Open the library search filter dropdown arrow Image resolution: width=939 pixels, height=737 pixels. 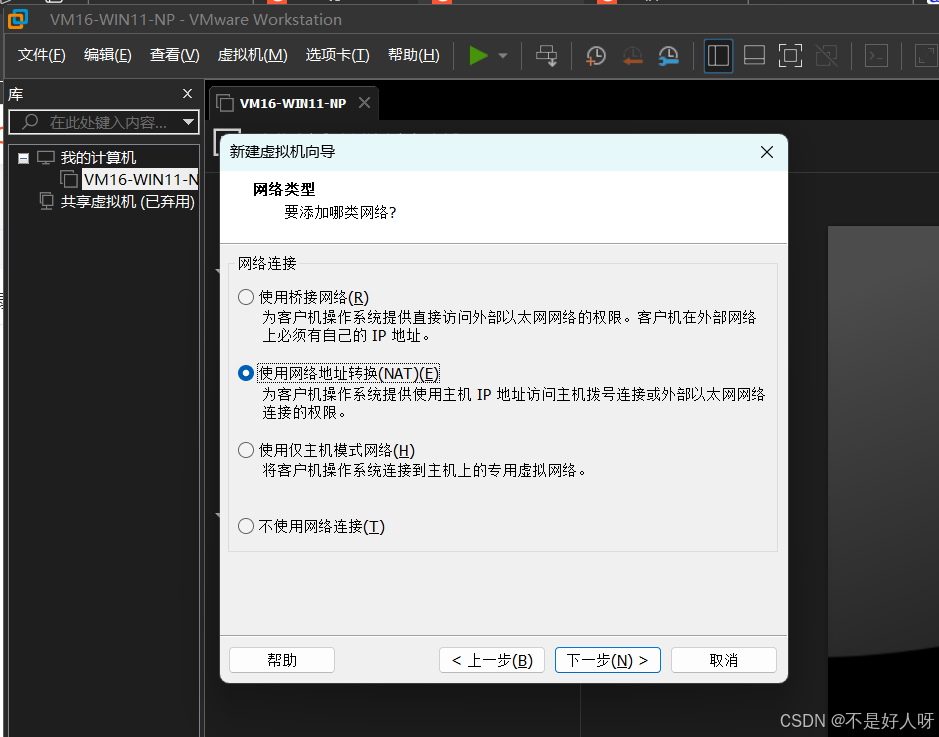point(189,122)
